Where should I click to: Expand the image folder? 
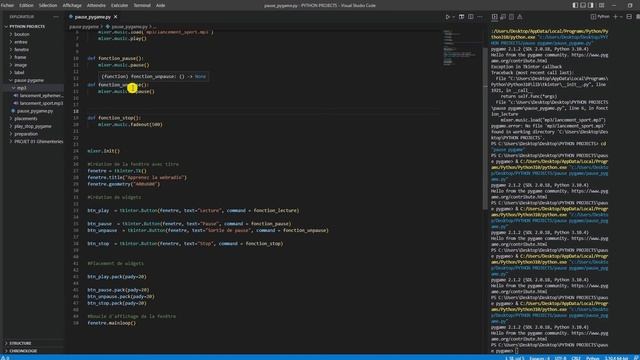pyautogui.click(x=20, y=65)
